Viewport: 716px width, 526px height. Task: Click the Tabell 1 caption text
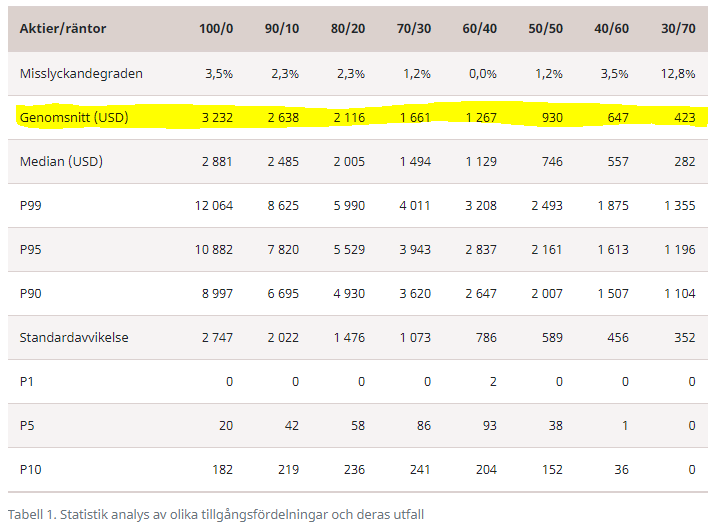(x=216, y=514)
